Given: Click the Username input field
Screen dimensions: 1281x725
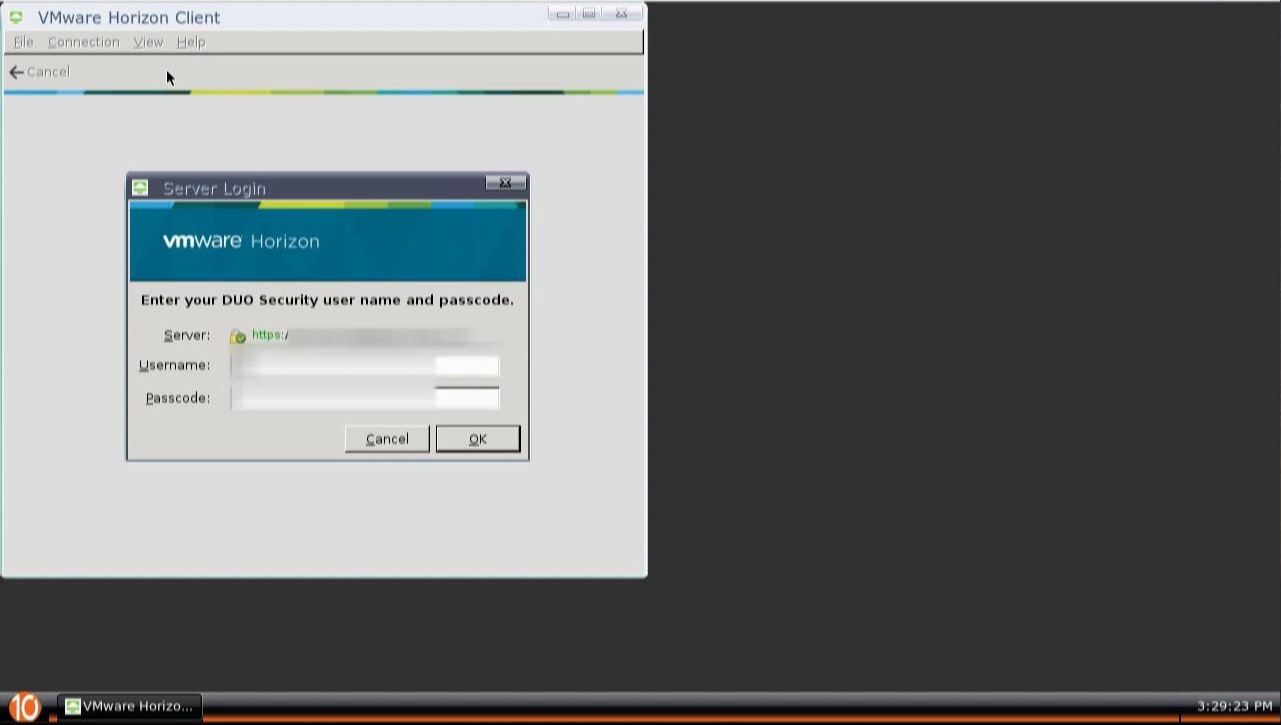Looking at the screenshot, I should click(x=365, y=365).
